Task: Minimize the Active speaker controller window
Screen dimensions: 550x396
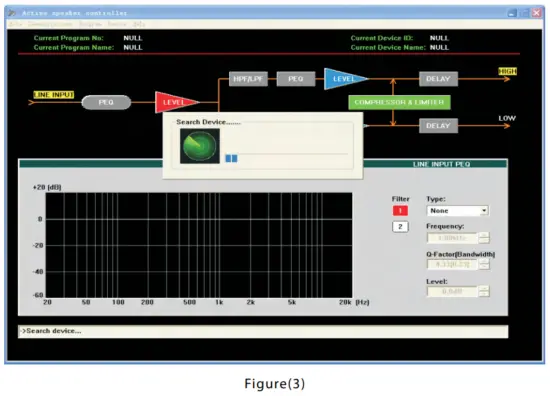Action: click(512, 13)
